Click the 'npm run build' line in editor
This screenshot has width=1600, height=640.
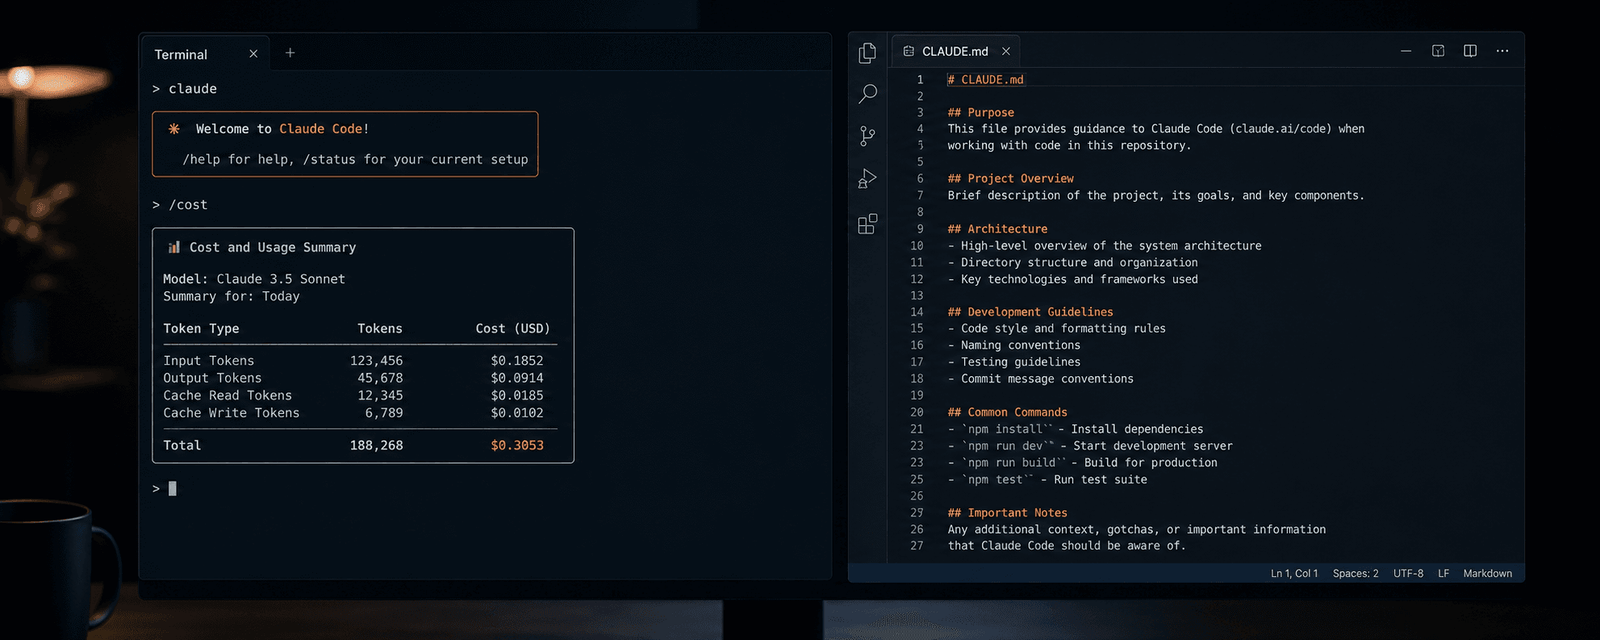point(1082,462)
